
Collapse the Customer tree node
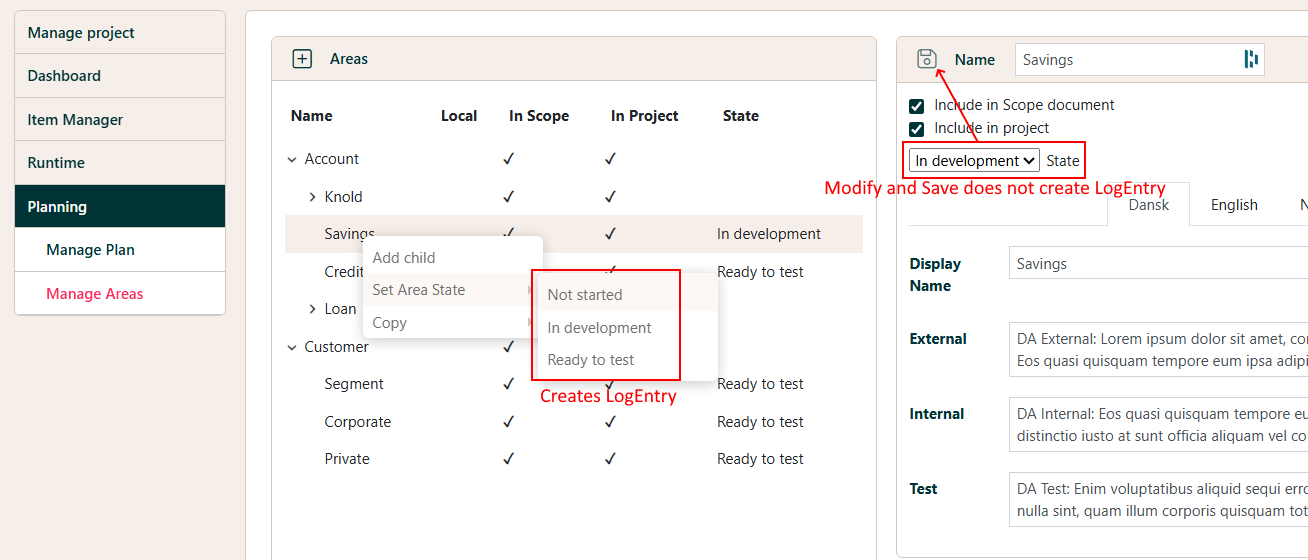click(x=292, y=347)
